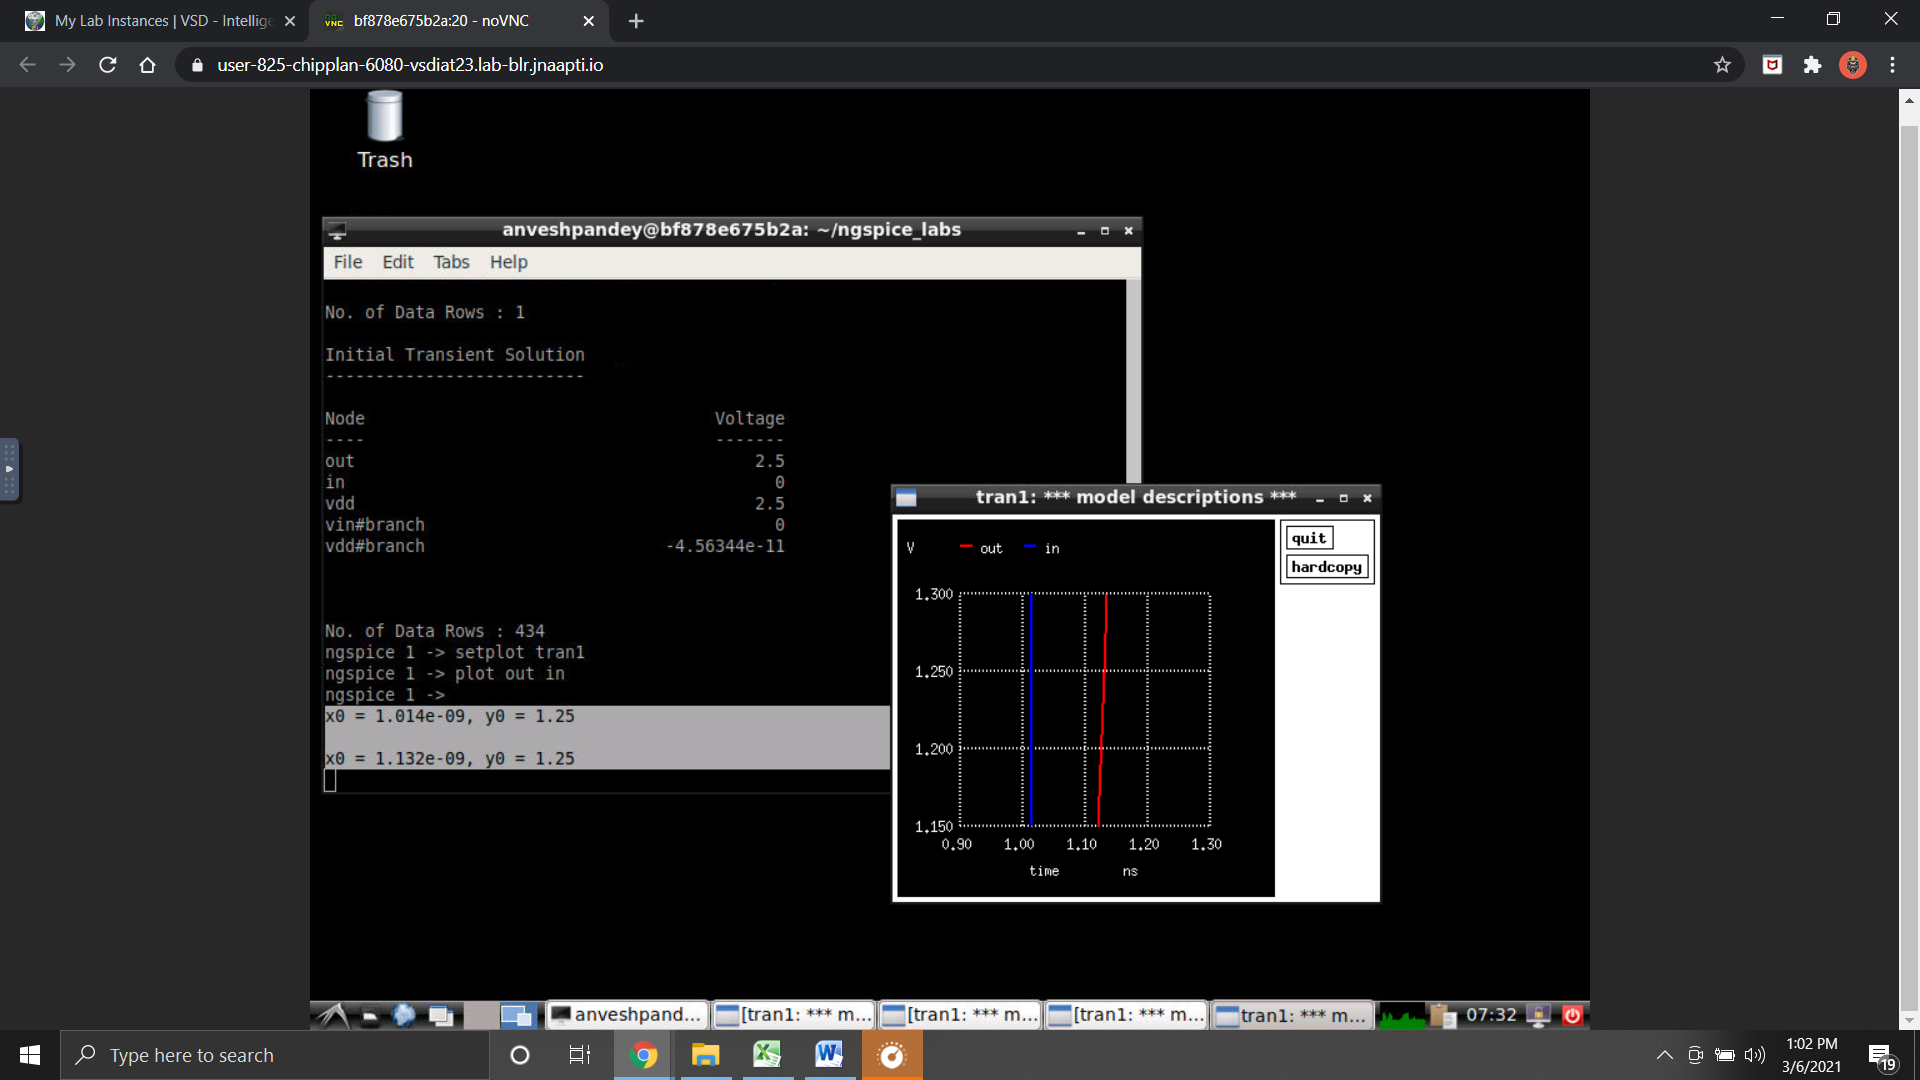Switch to the 'My Lab Instances' browser tab
Viewport: 1920px width, 1080px height.
pos(150,20)
